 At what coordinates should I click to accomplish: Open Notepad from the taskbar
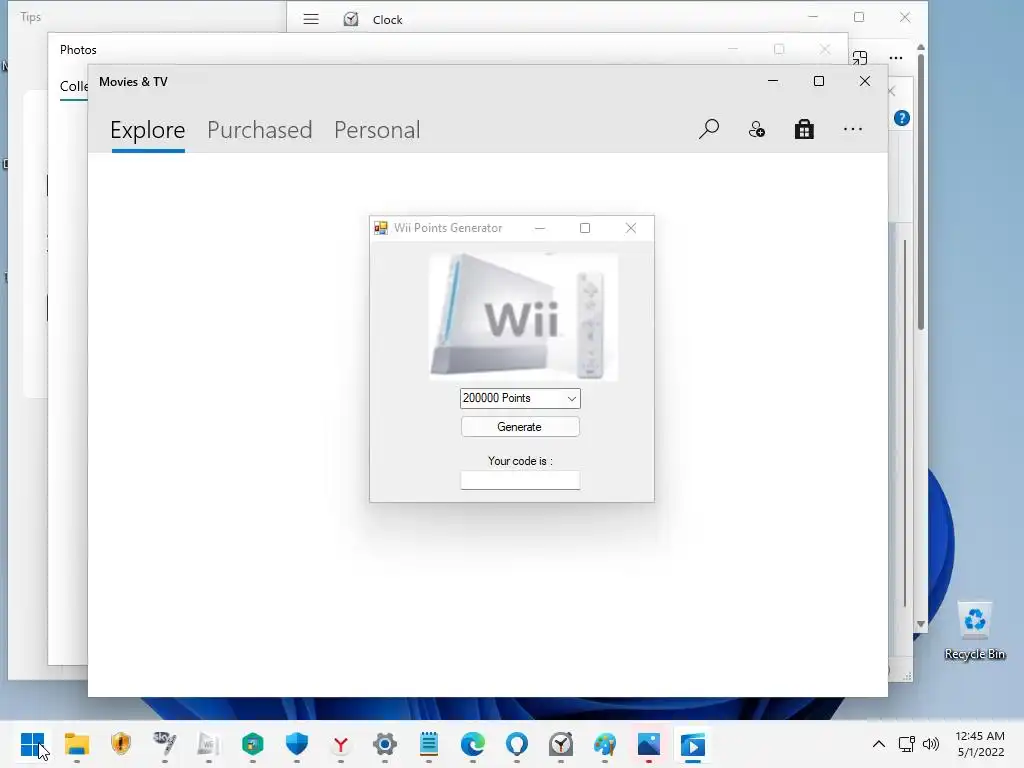pos(429,744)
